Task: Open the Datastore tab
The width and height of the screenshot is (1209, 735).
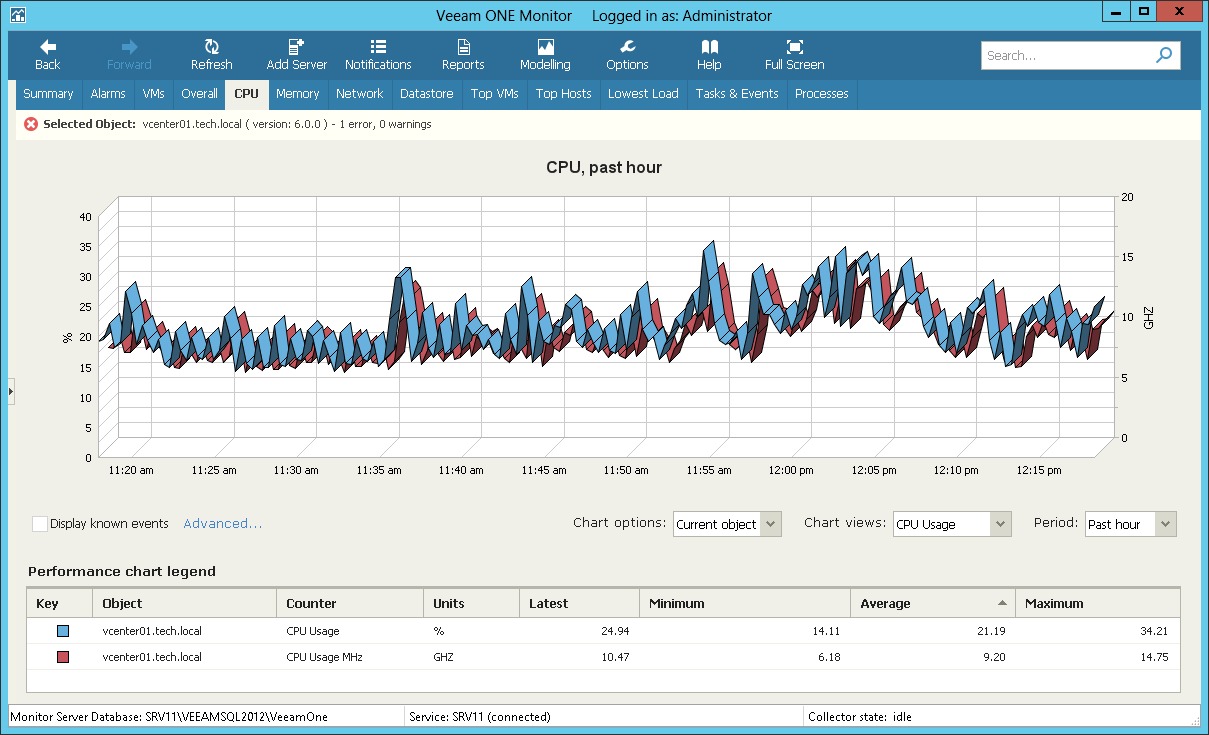Action: [426, 94]
